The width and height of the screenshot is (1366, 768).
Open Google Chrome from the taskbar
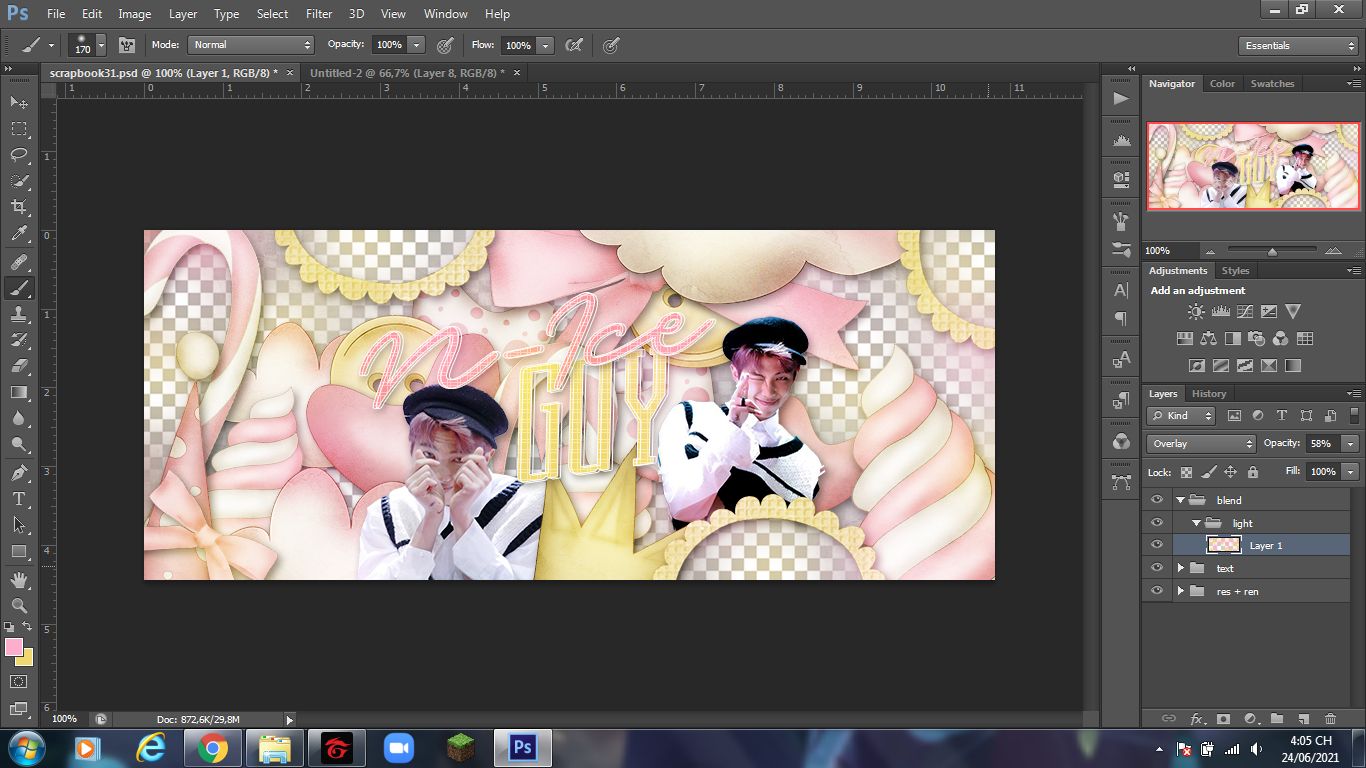[212, 748]
